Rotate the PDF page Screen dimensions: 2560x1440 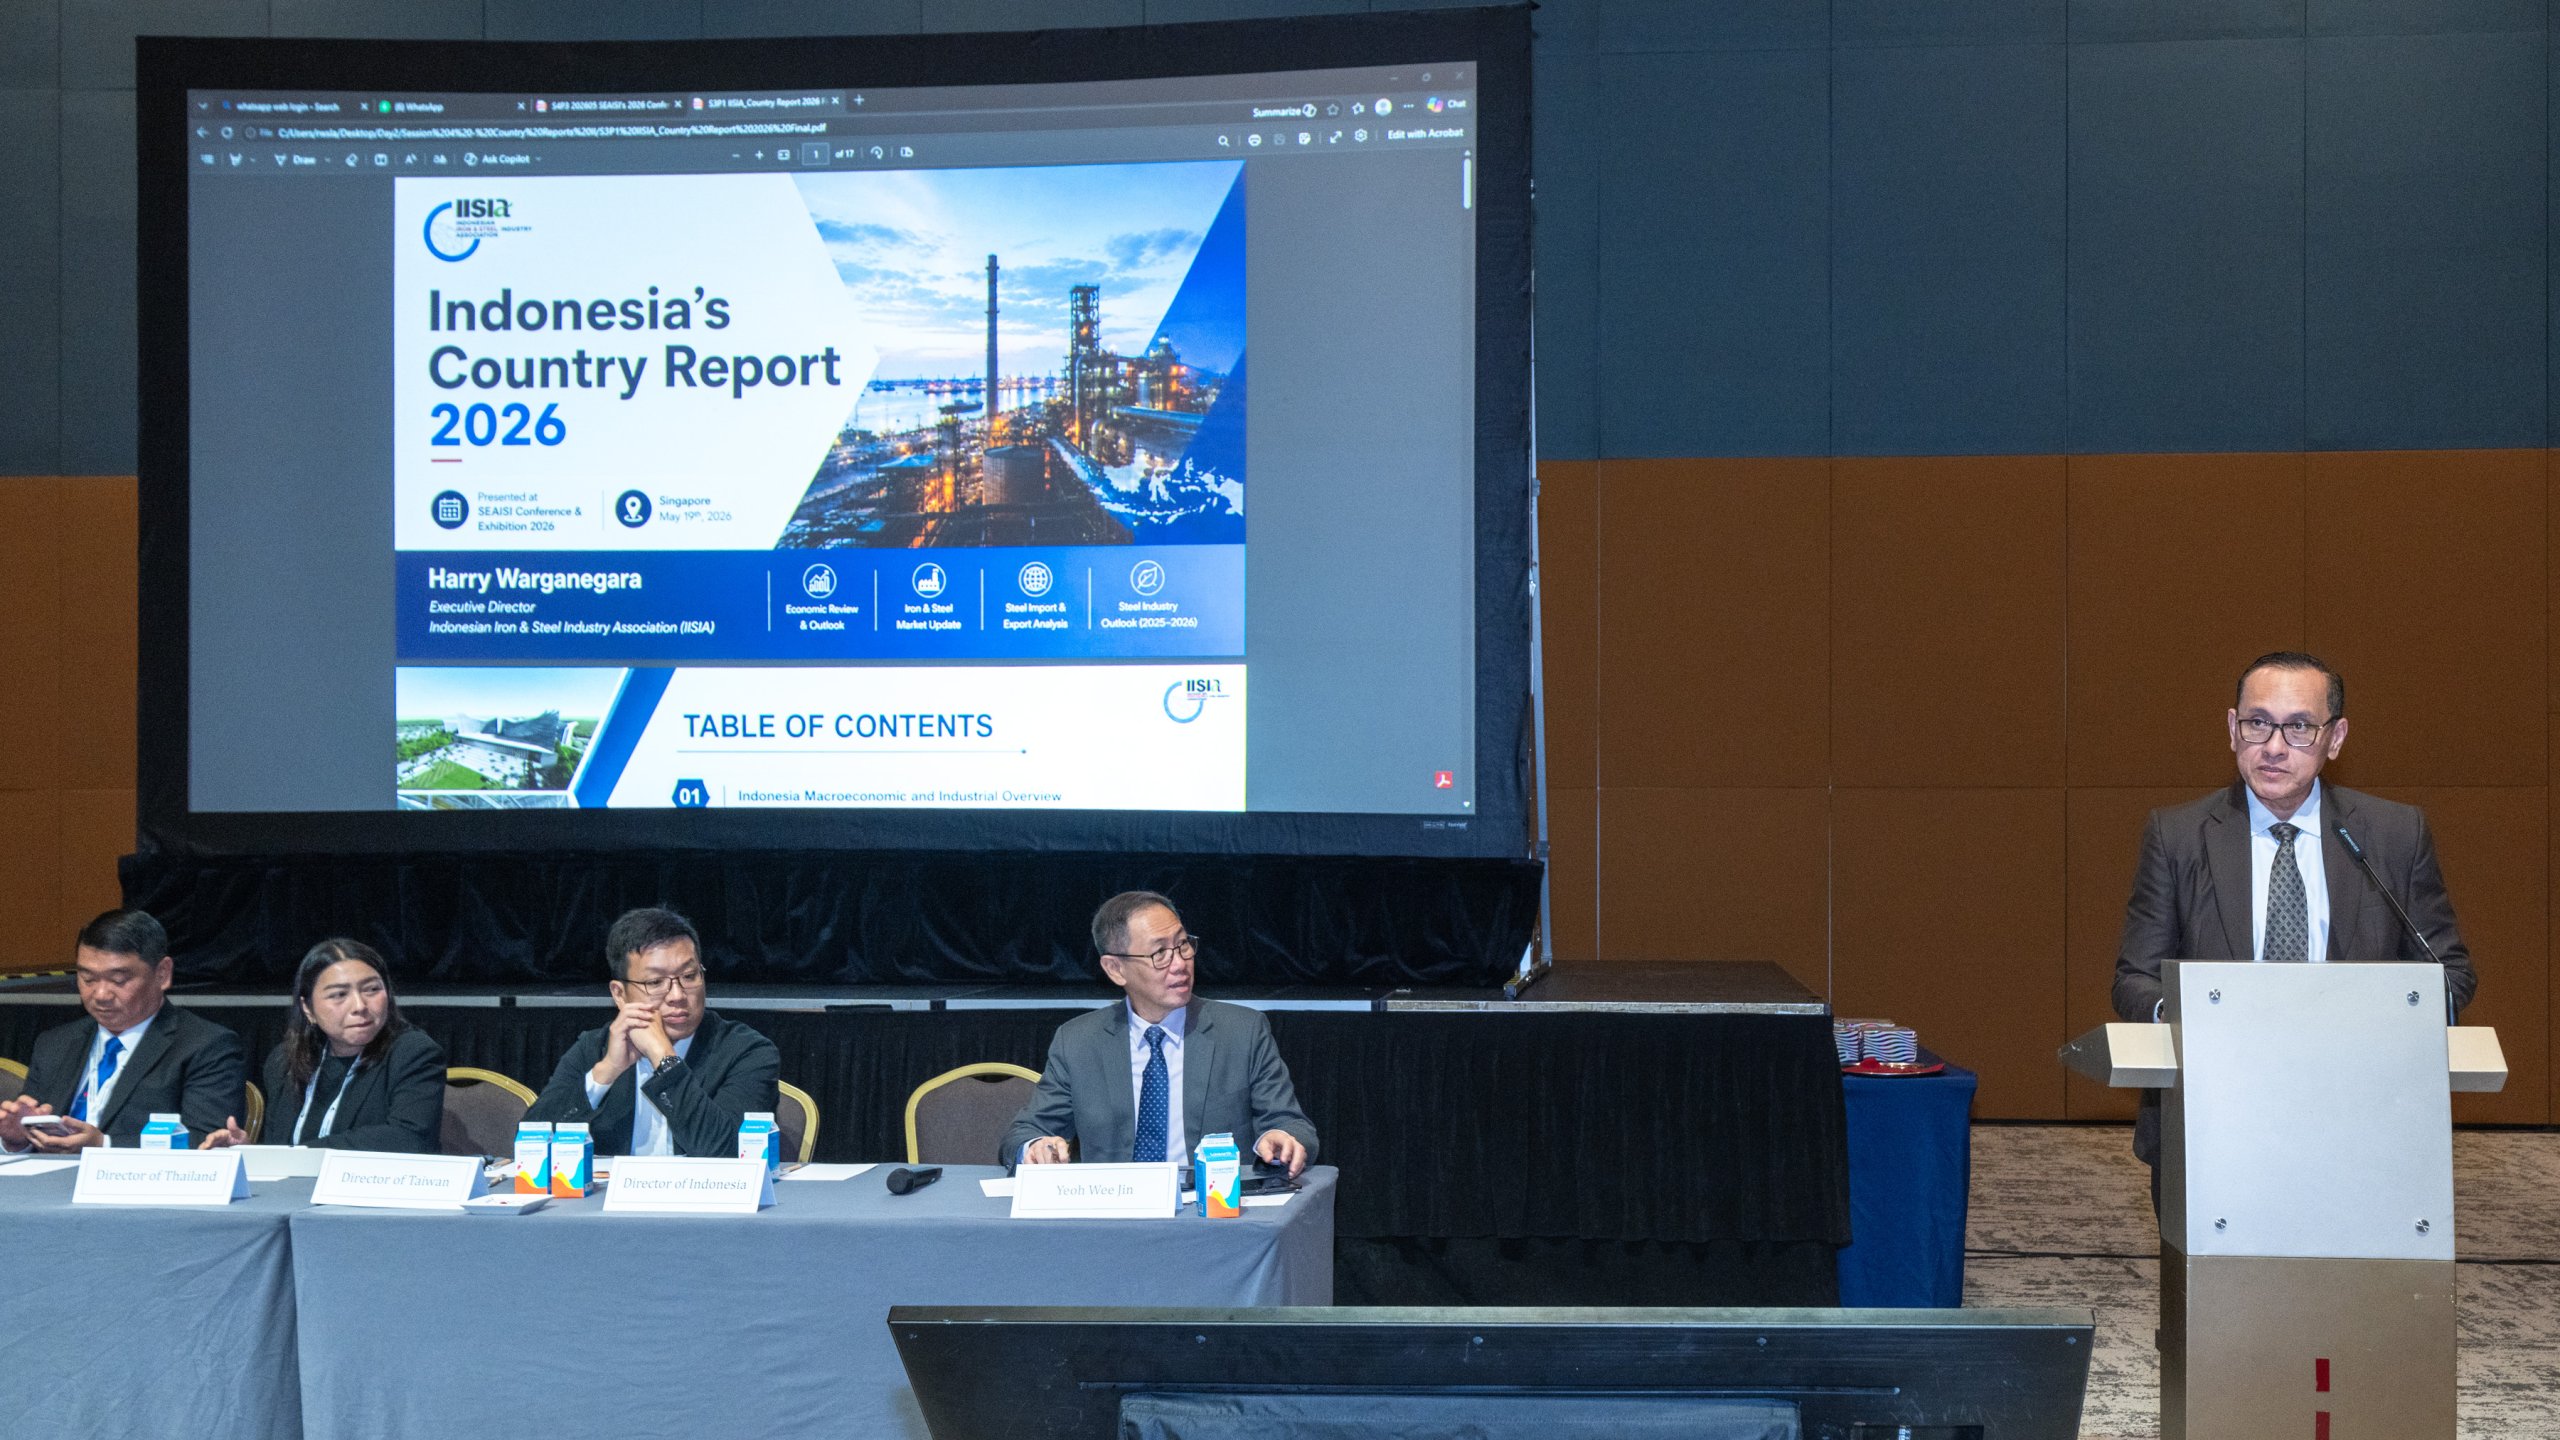coord(876,153)
